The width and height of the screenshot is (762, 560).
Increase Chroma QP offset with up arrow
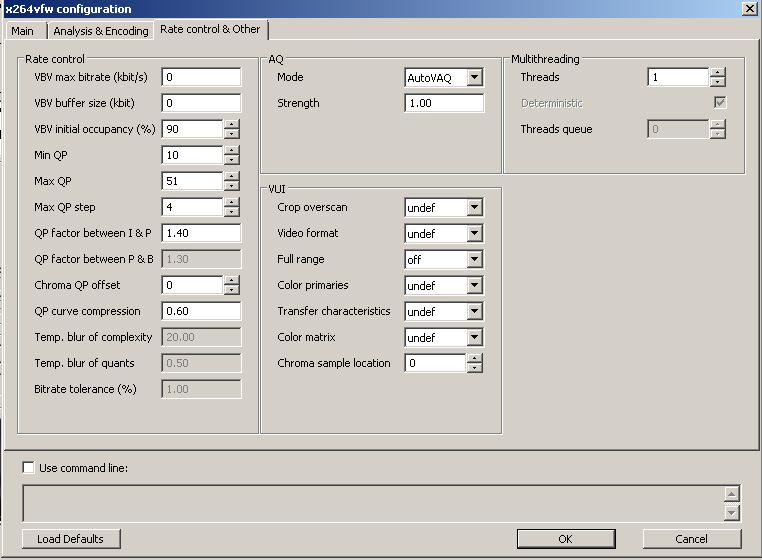pyautogui.click(x=232, y=280)
